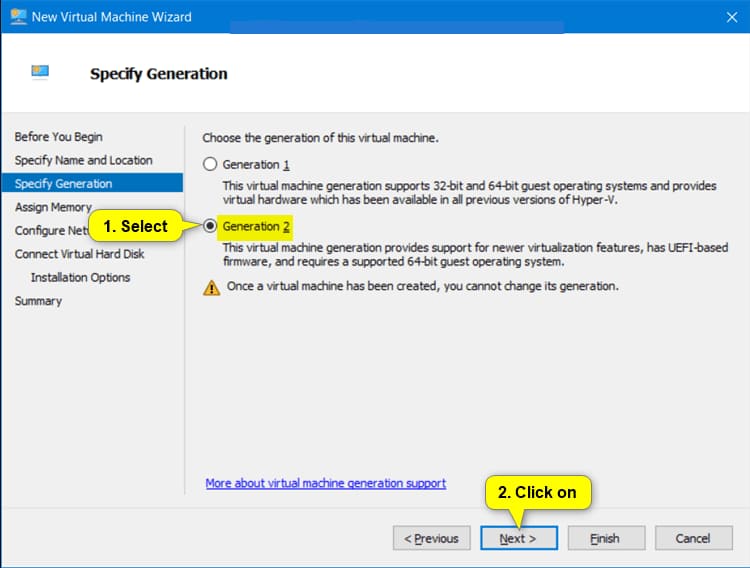
Task: Go to Connect Virtual Hard Disk step
Action: 79,254
